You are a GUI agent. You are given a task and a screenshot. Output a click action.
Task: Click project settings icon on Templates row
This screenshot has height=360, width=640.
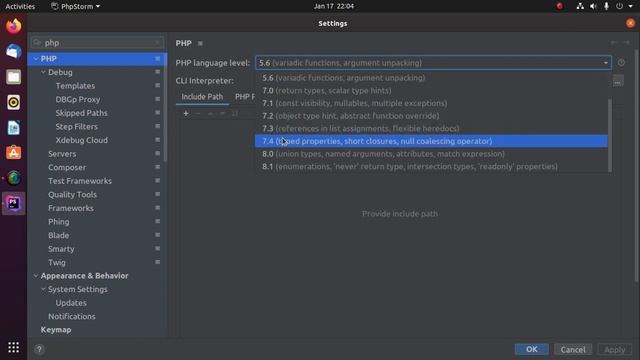tap(158, 85)
